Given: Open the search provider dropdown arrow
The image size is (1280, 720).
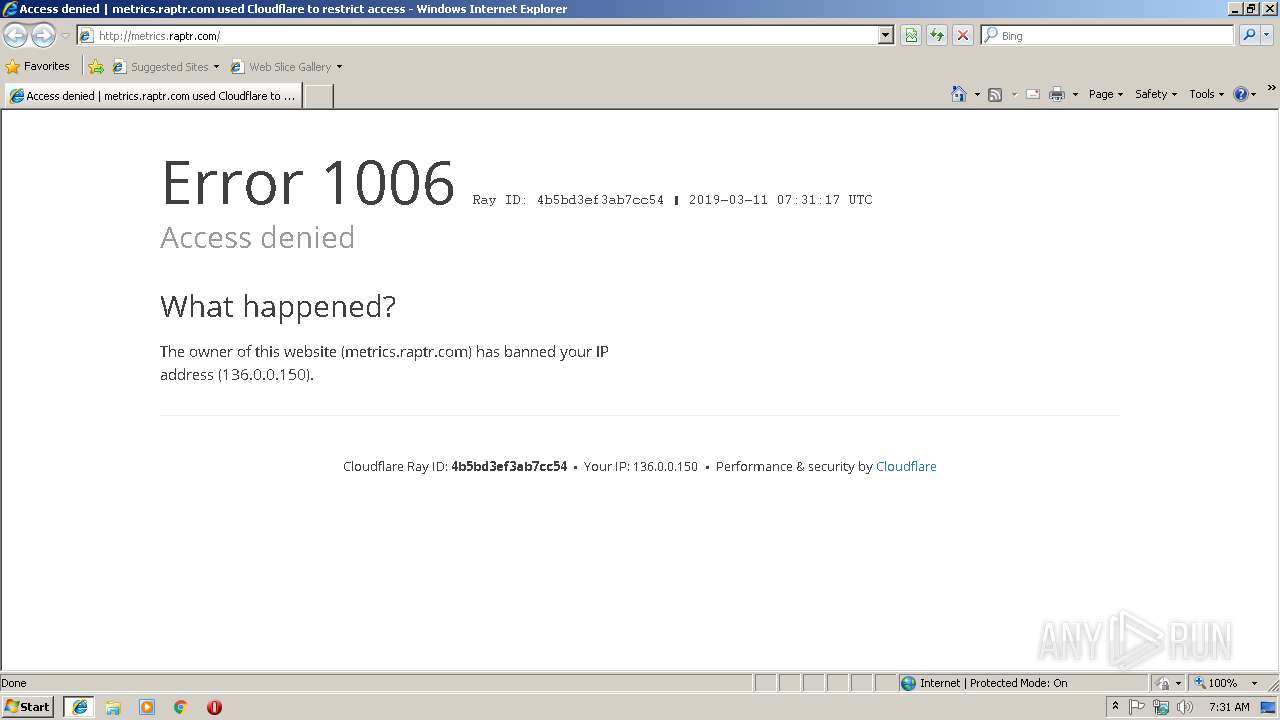Looking at the screenshot, I should 1266,36.
